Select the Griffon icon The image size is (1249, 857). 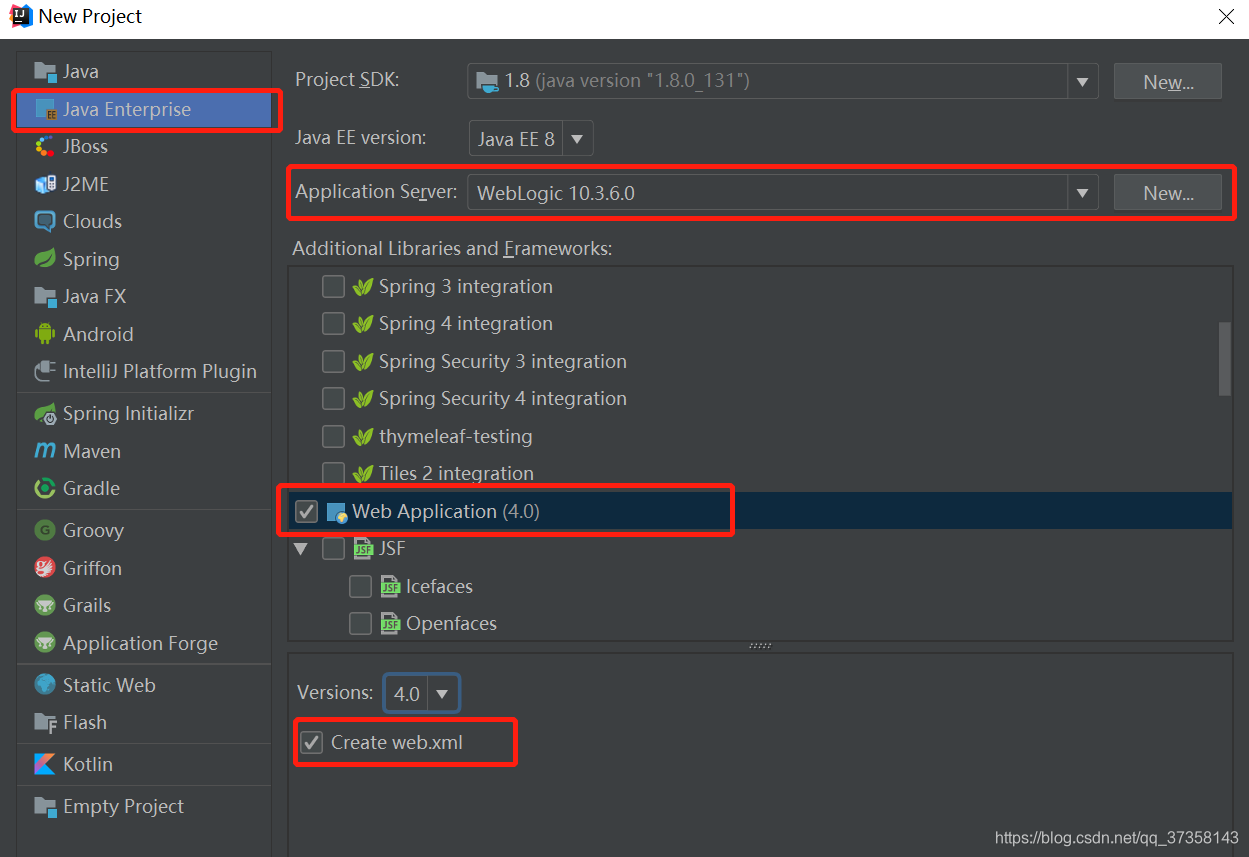pos(45,568)
